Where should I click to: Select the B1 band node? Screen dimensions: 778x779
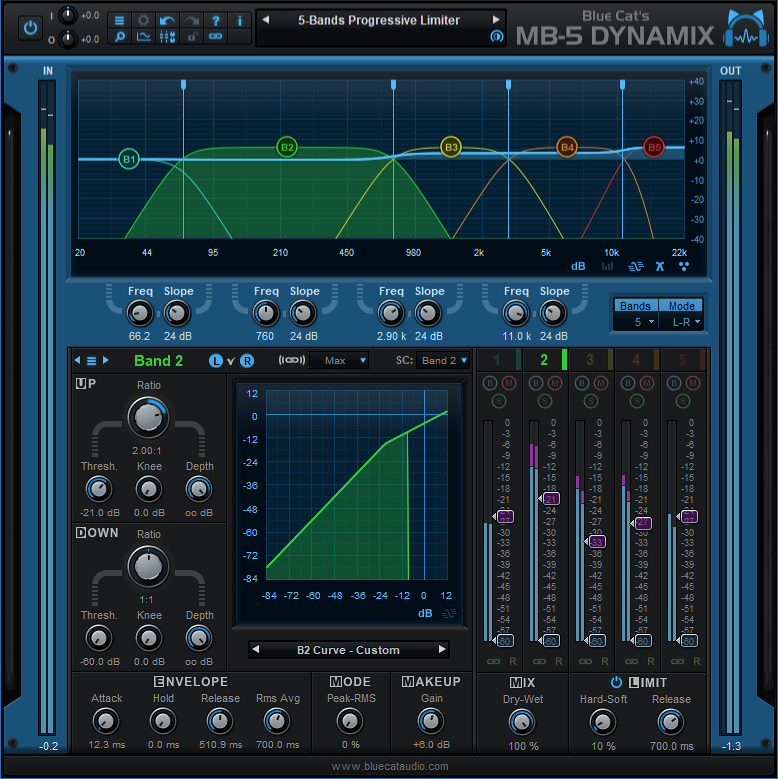(129, 159)
